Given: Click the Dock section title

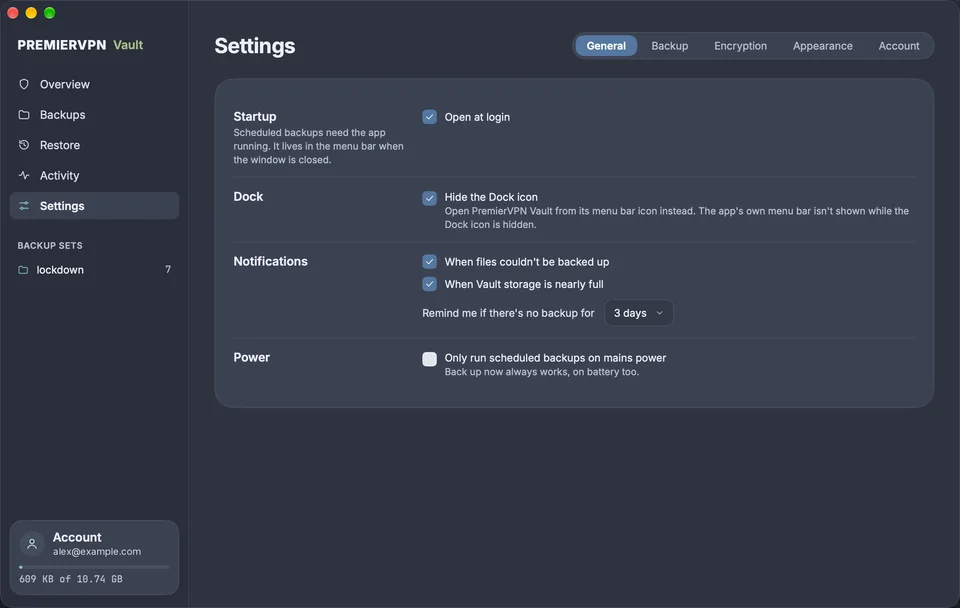Looking at the screenshot, I should tap(248, 197).
